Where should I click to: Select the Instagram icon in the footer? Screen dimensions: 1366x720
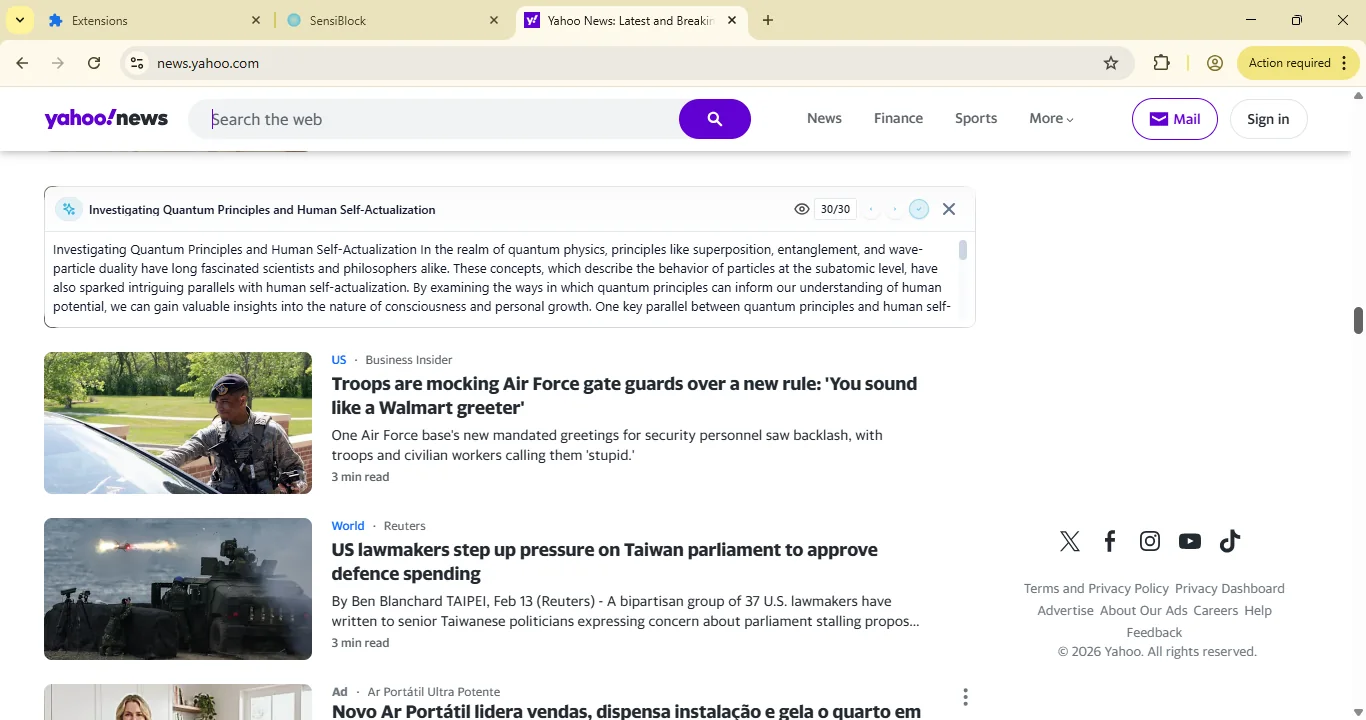(1149, 541)
